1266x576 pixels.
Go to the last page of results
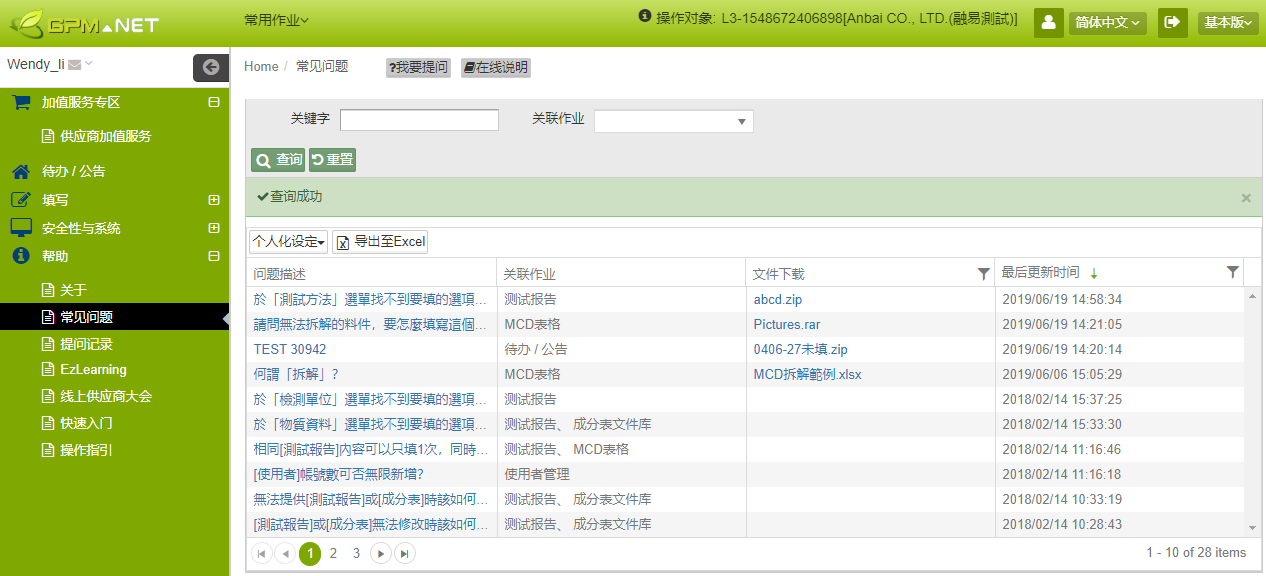[x=404, y=553]
